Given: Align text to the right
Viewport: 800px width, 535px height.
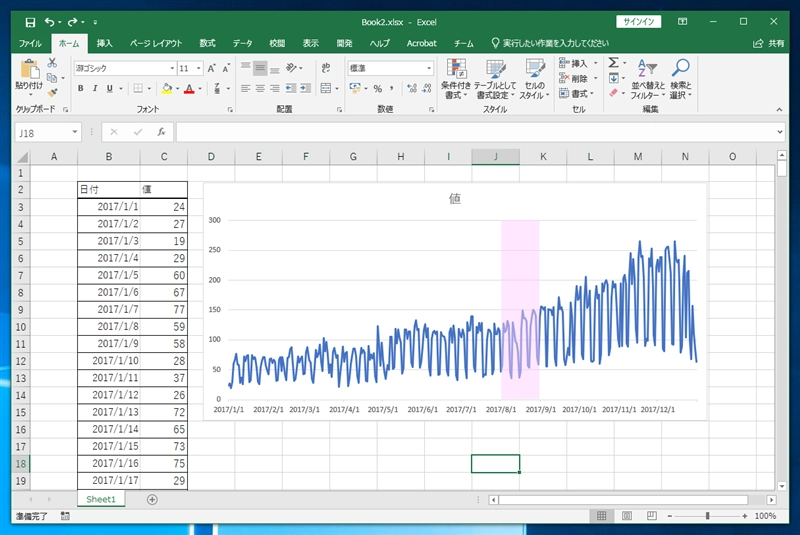Looking at the screenshot, I should 275,88.
